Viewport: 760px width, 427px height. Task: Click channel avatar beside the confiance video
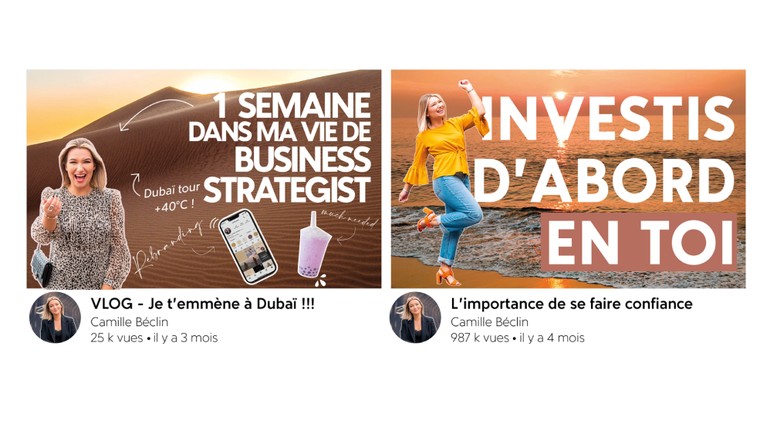[415, 317]
